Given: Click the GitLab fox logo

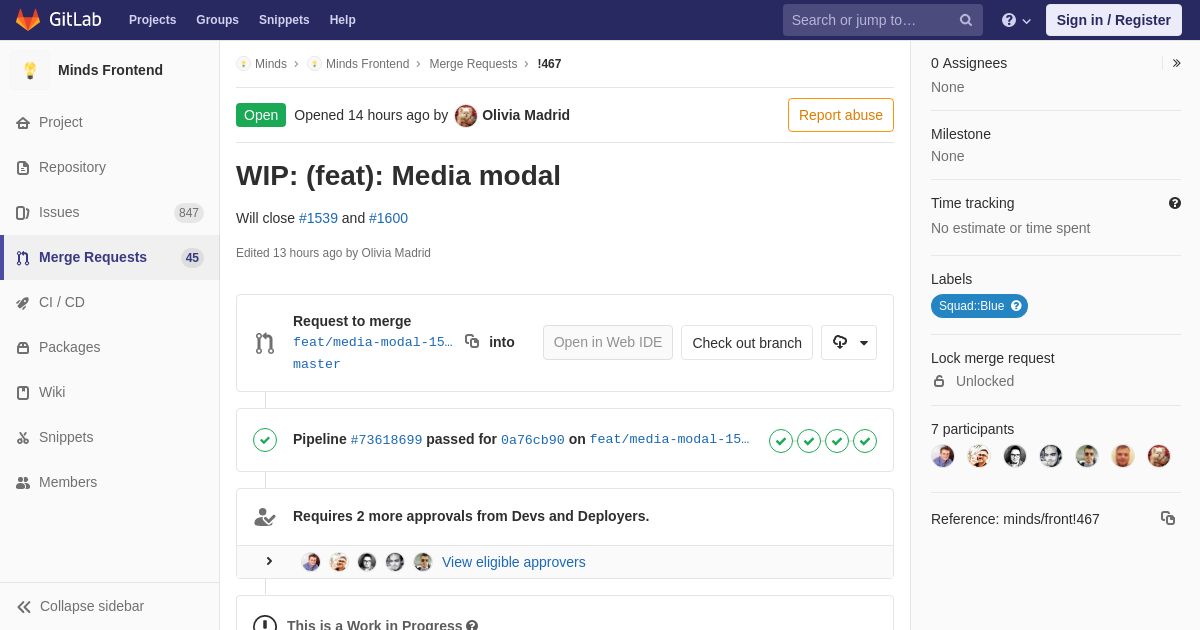Looking at the screenshot, I should coord(28,20).
